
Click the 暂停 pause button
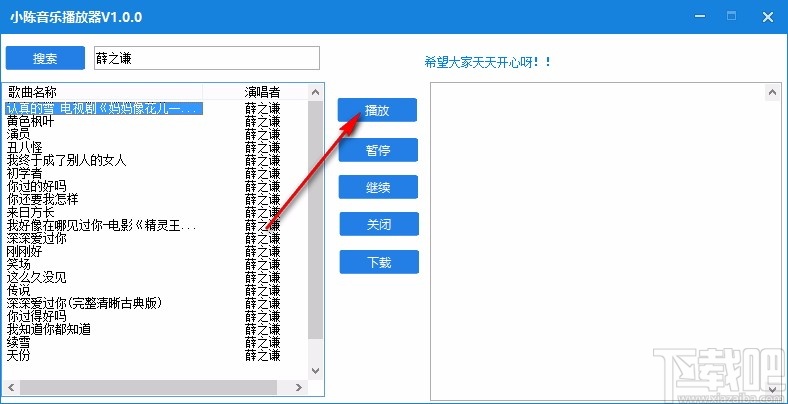pos(378,150)
